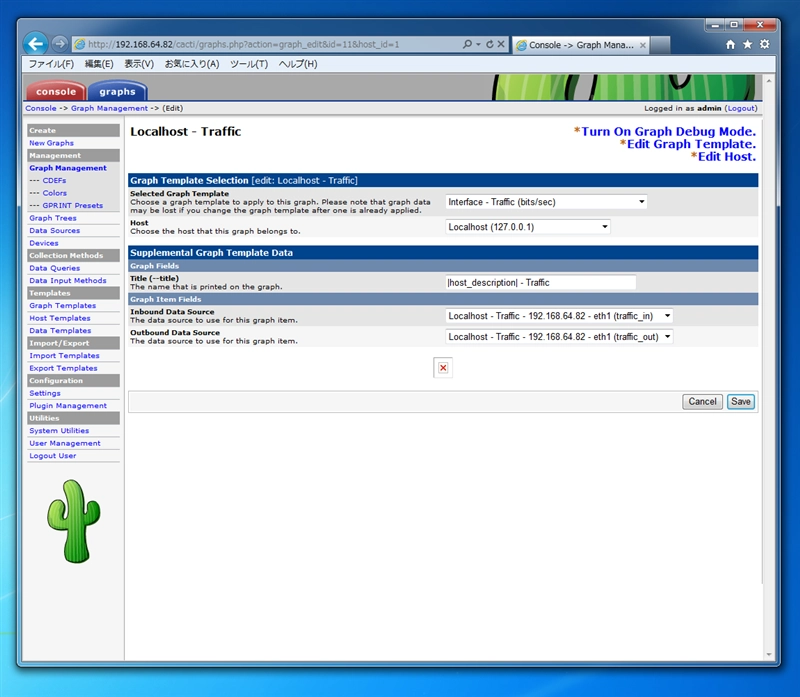Open the 編集(E) menu
This screenshot has width=800, height=697.
99,64
